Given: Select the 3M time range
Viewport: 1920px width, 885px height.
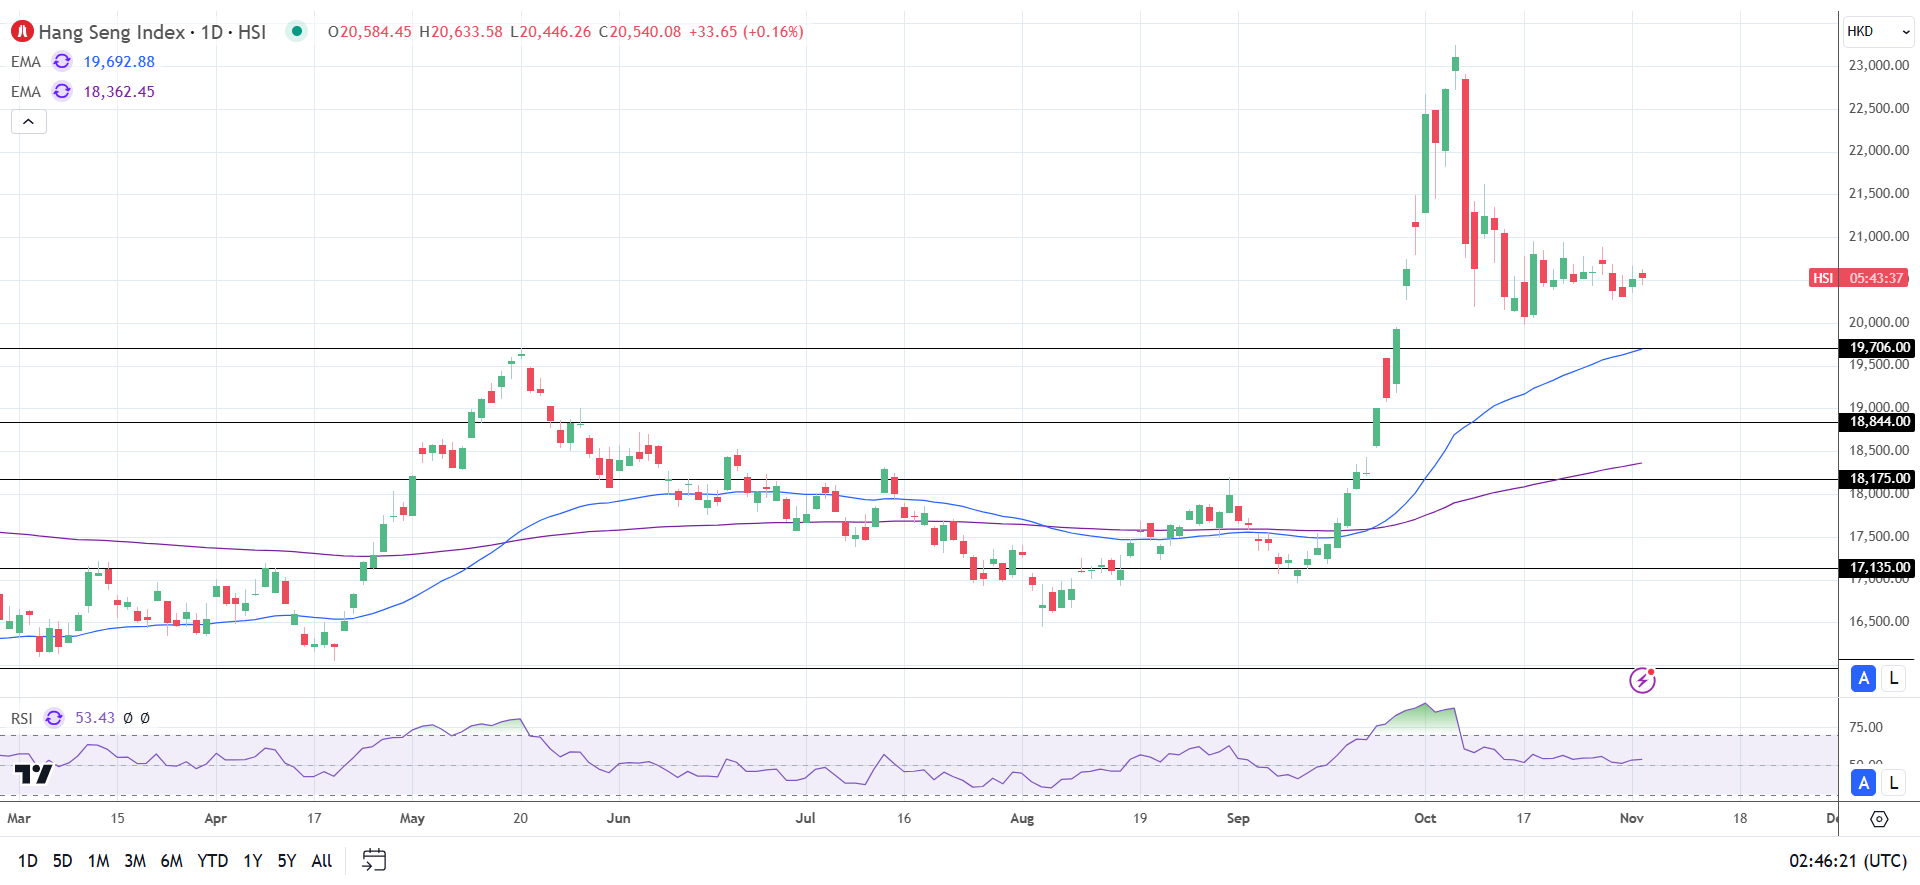Looking at the screenshot, I should [135, 860].
